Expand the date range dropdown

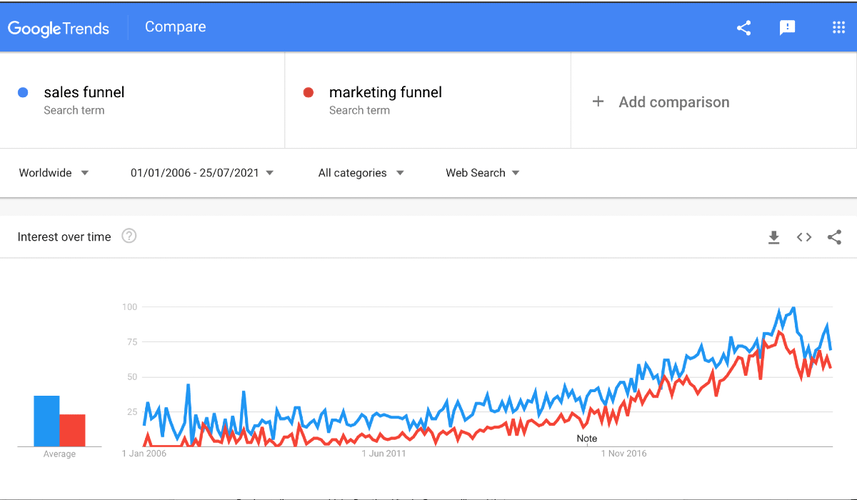click(202, 173)
